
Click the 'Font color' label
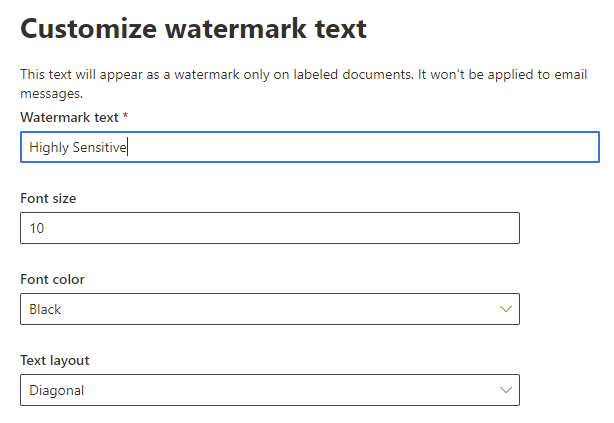tap(50, 279)
